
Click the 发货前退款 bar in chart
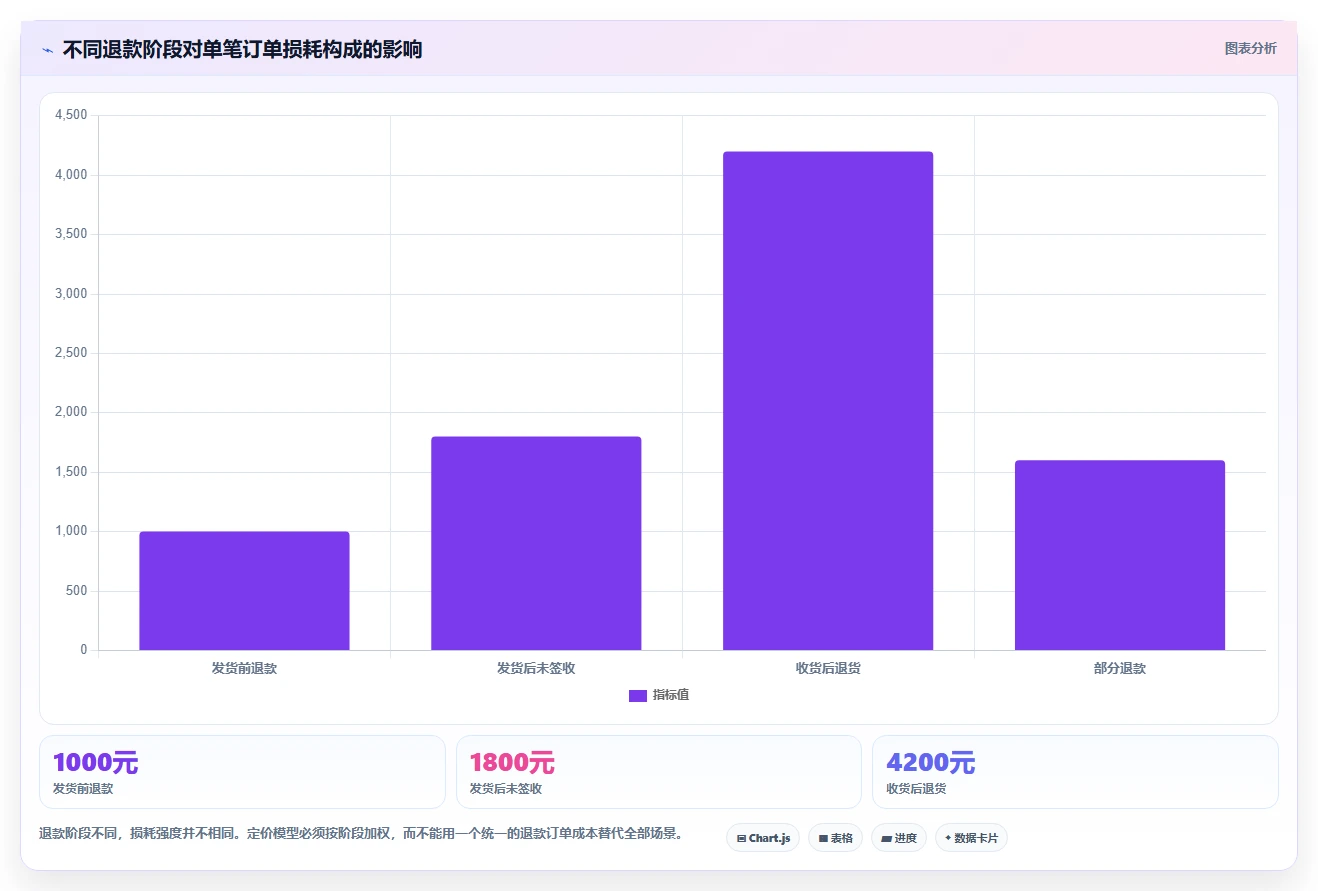(244, 591)
